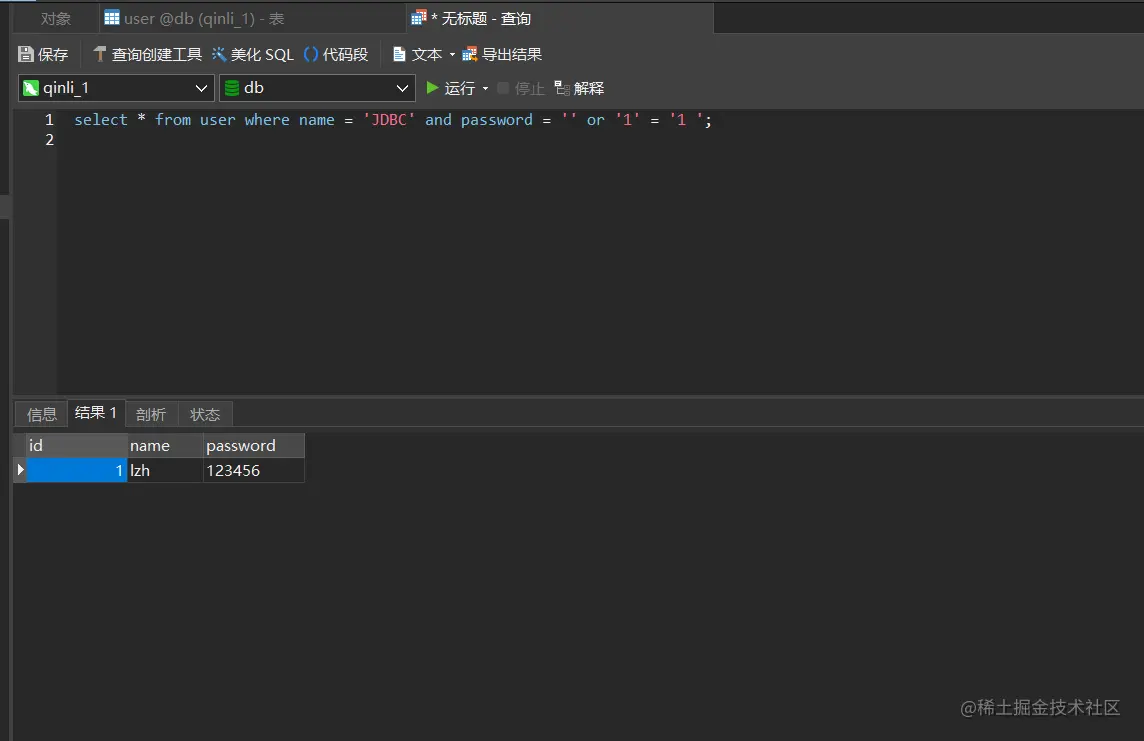Open the Profile (剖析) tab
Screen dimensions: 1144x741
151,414
